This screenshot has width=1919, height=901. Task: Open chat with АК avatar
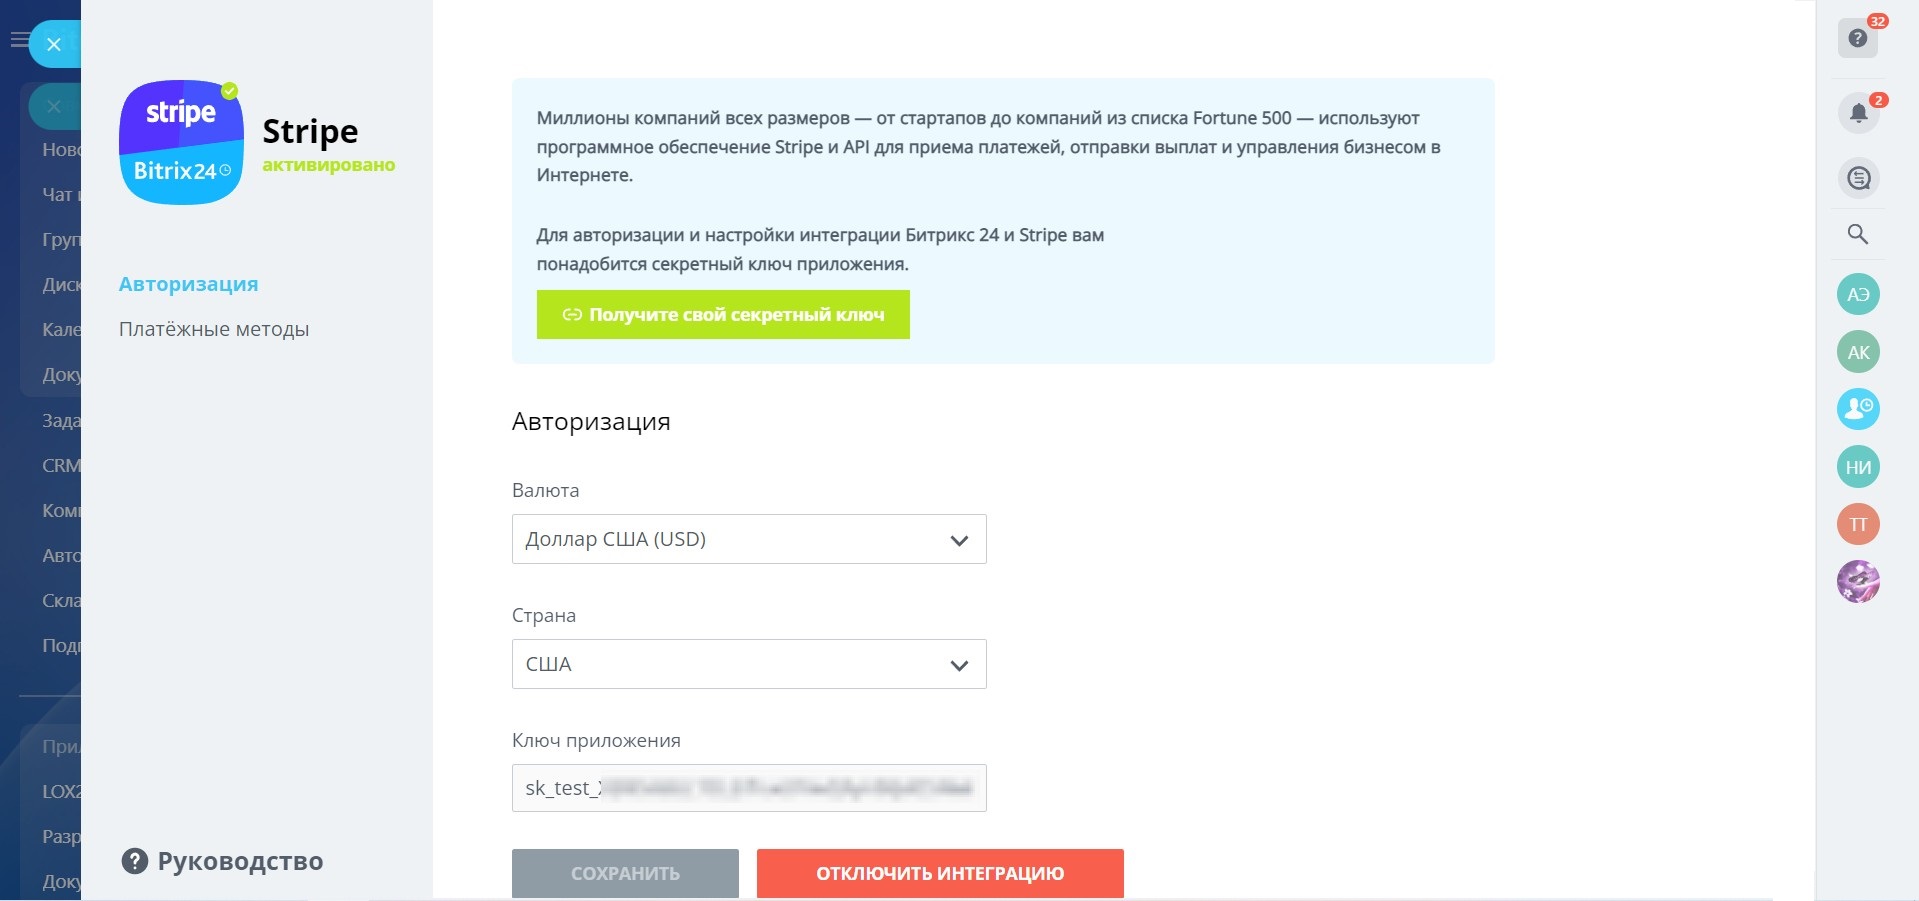point(1858,352)
